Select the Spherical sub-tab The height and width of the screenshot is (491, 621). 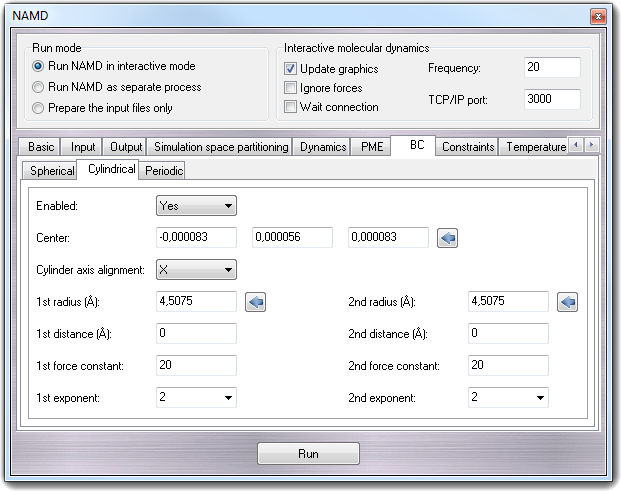pos(50,171)
